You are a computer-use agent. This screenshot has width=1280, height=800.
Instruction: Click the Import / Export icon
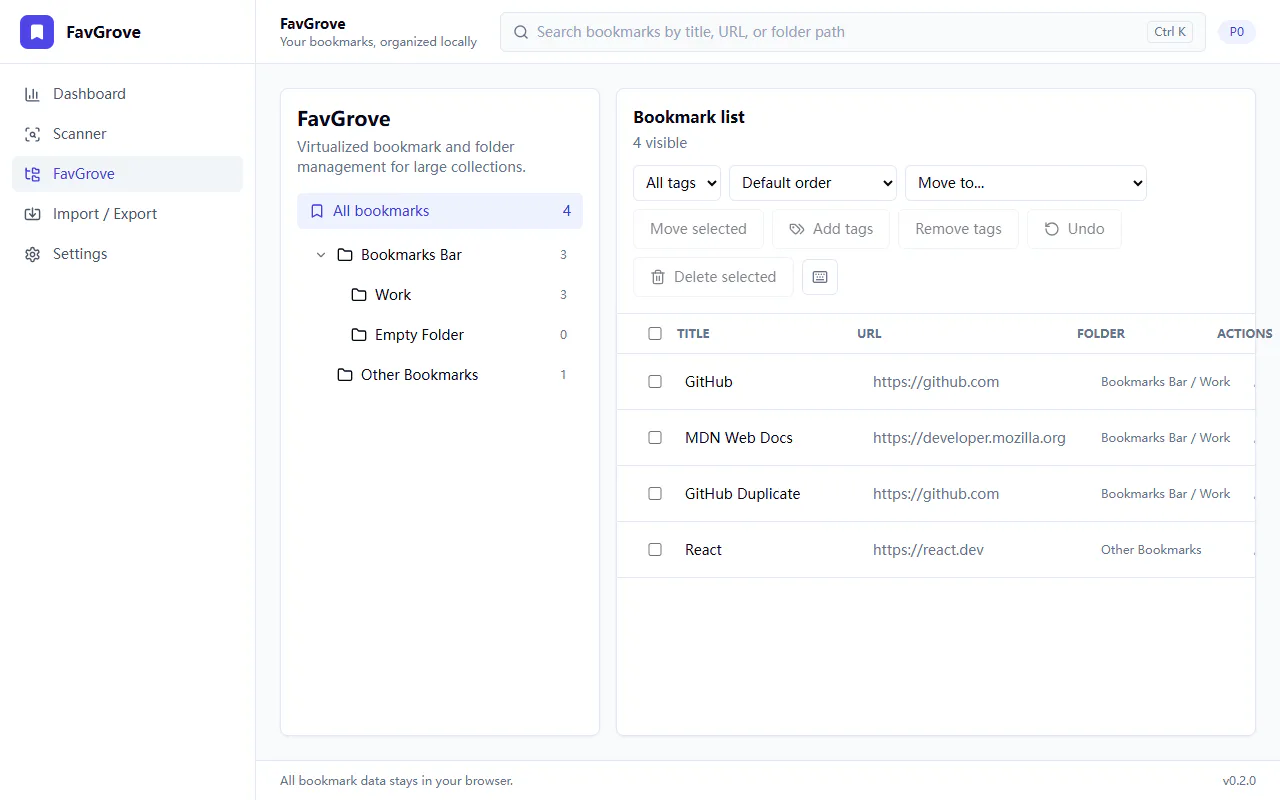point(33,214)
